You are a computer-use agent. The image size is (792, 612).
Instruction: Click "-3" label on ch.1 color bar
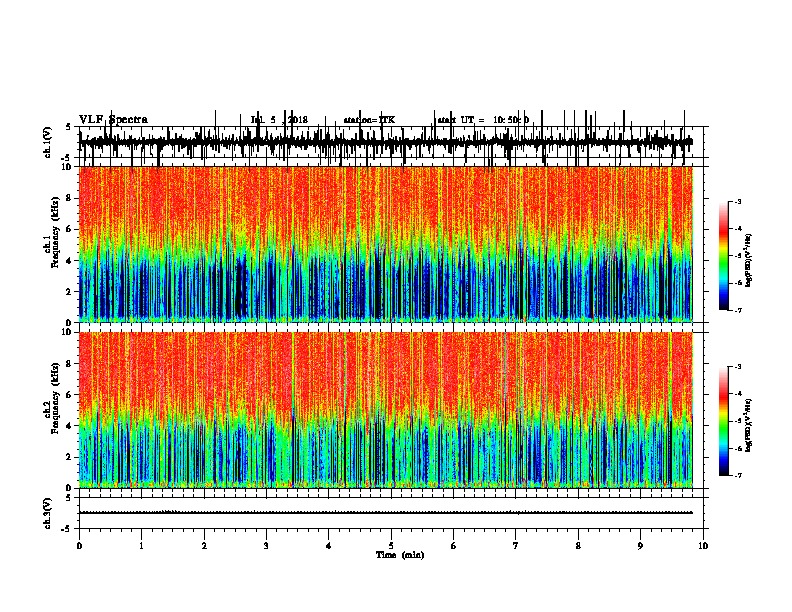[738, 202]
